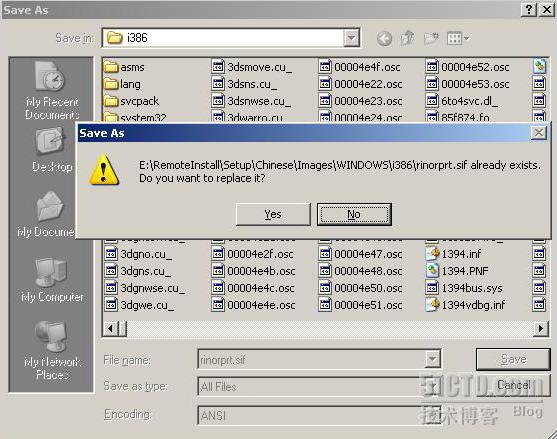Screen dimensions: 557x439
Task: Select the svcpack folder
Action: coord(131,101)
